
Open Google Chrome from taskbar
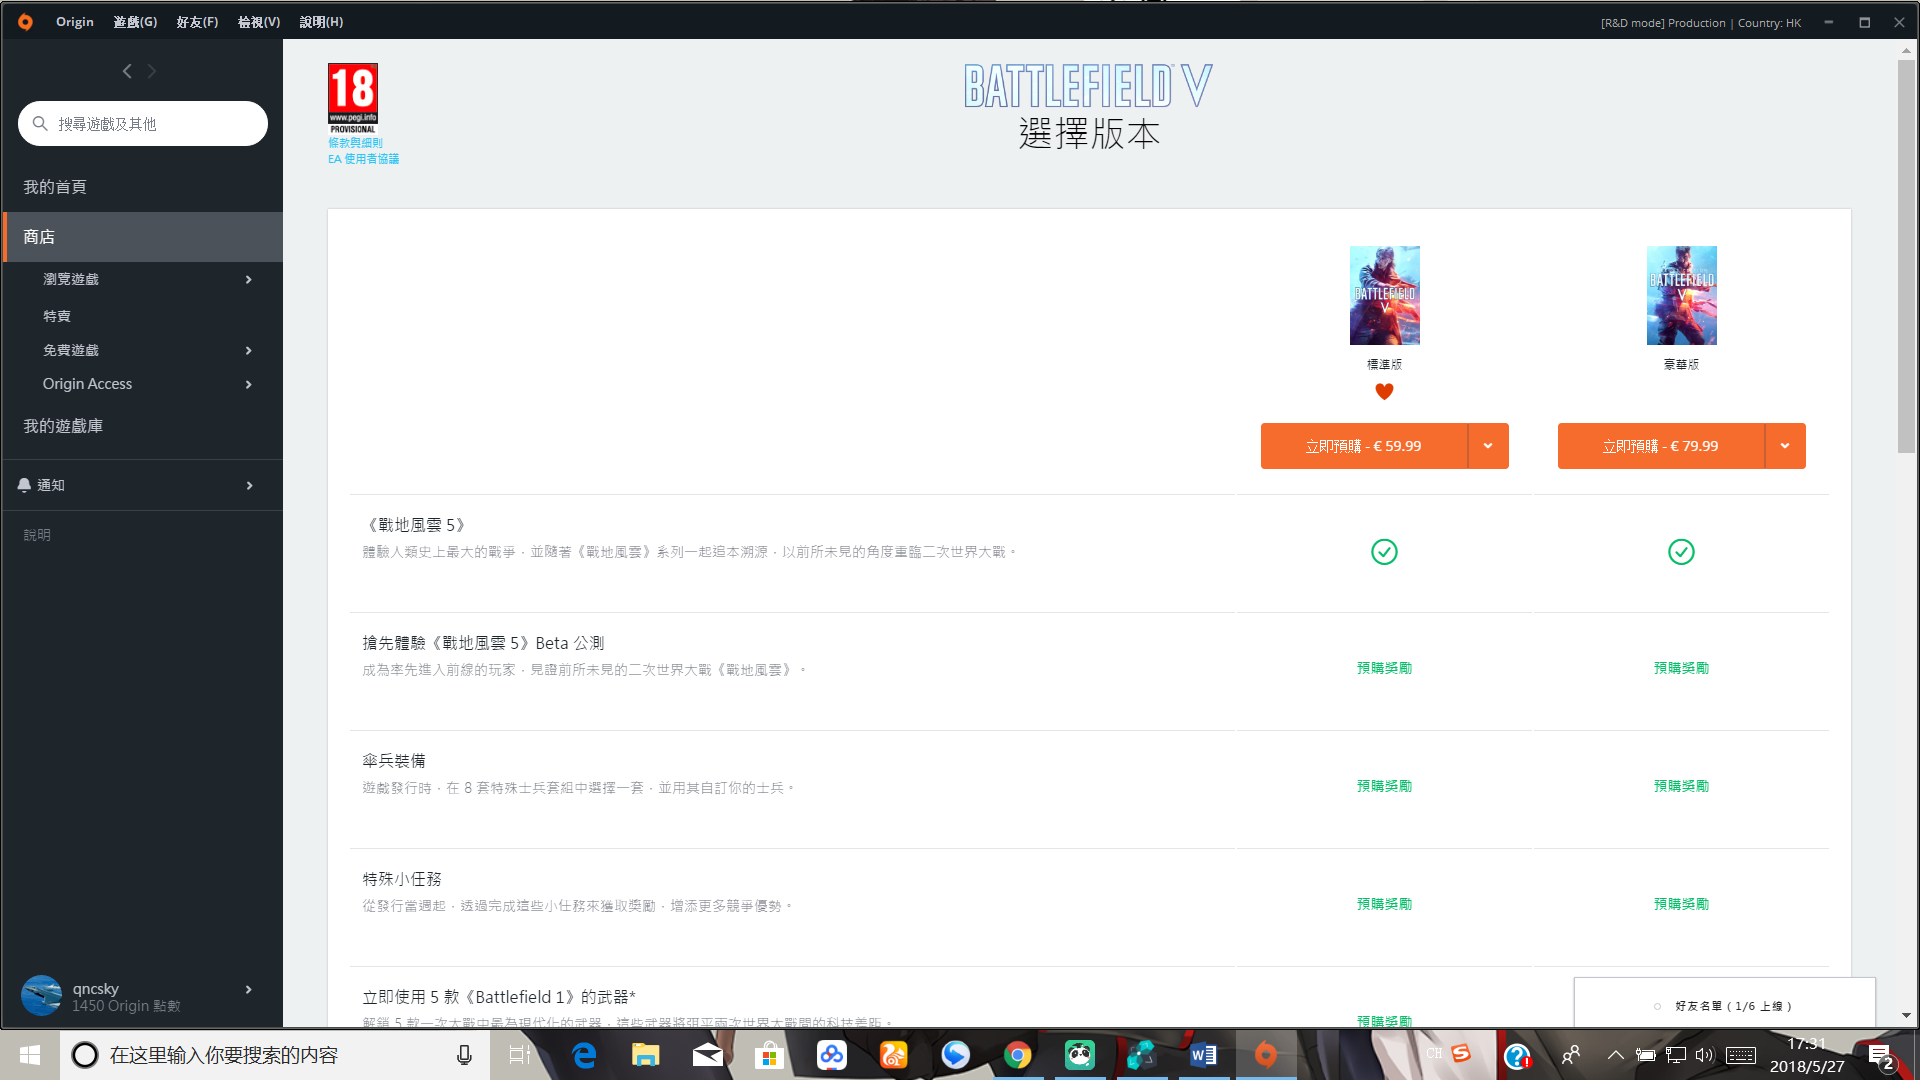[x=1018, y=1055]
